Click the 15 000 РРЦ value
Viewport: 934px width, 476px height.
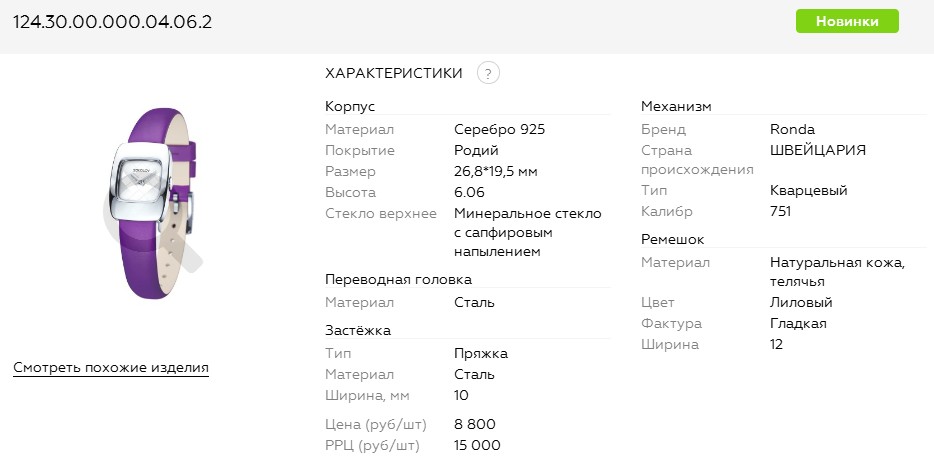point(477,445)
